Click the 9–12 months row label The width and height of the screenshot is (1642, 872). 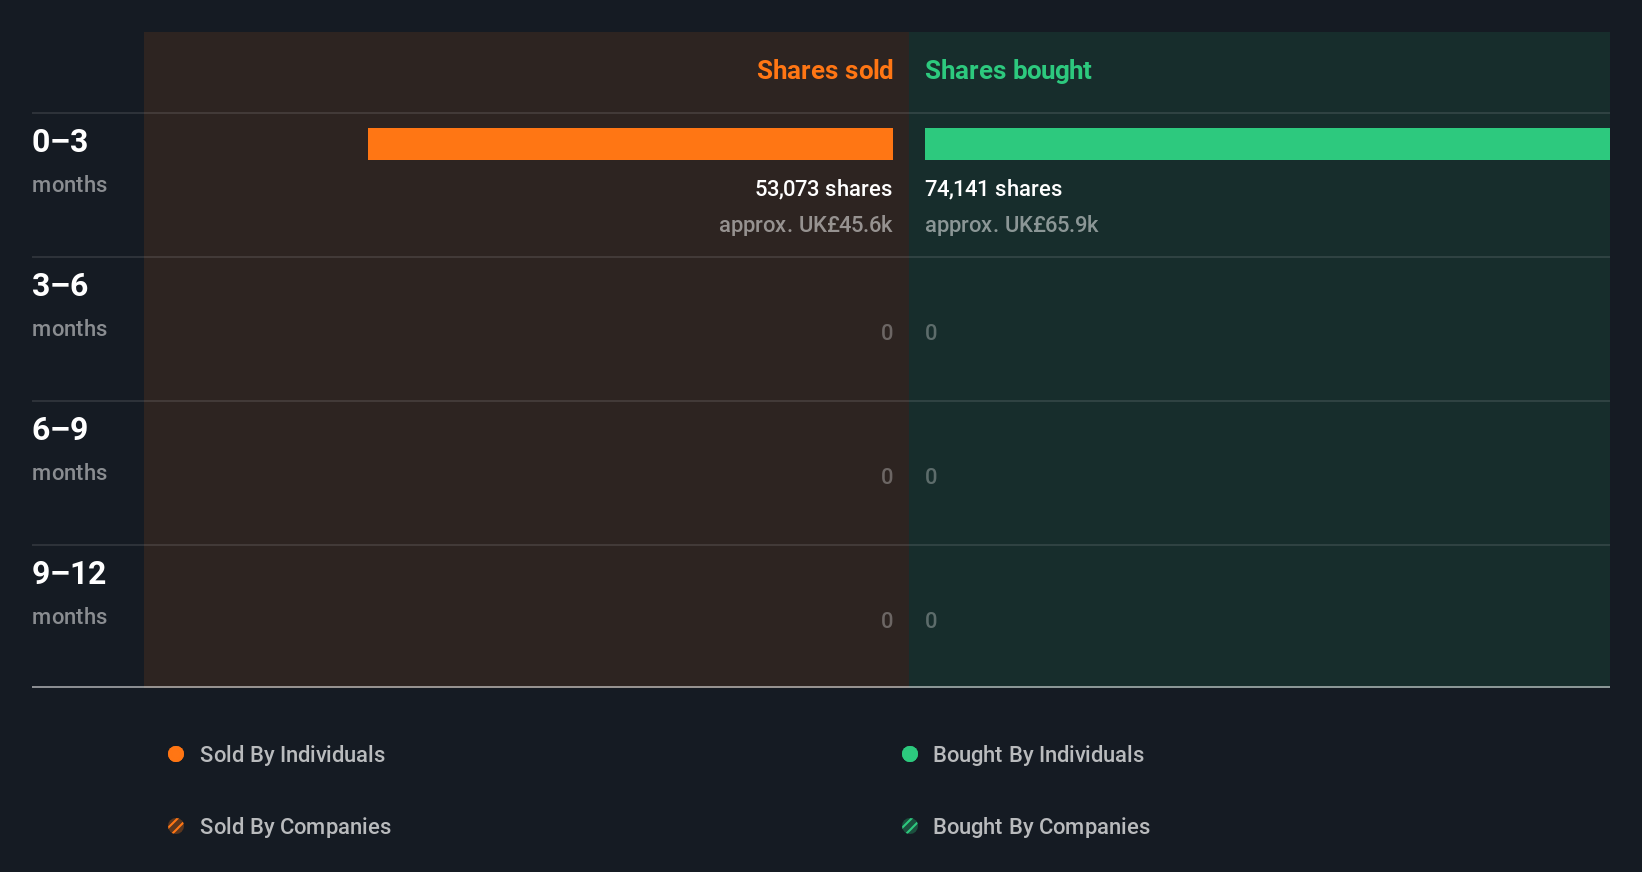pos(69,593)
